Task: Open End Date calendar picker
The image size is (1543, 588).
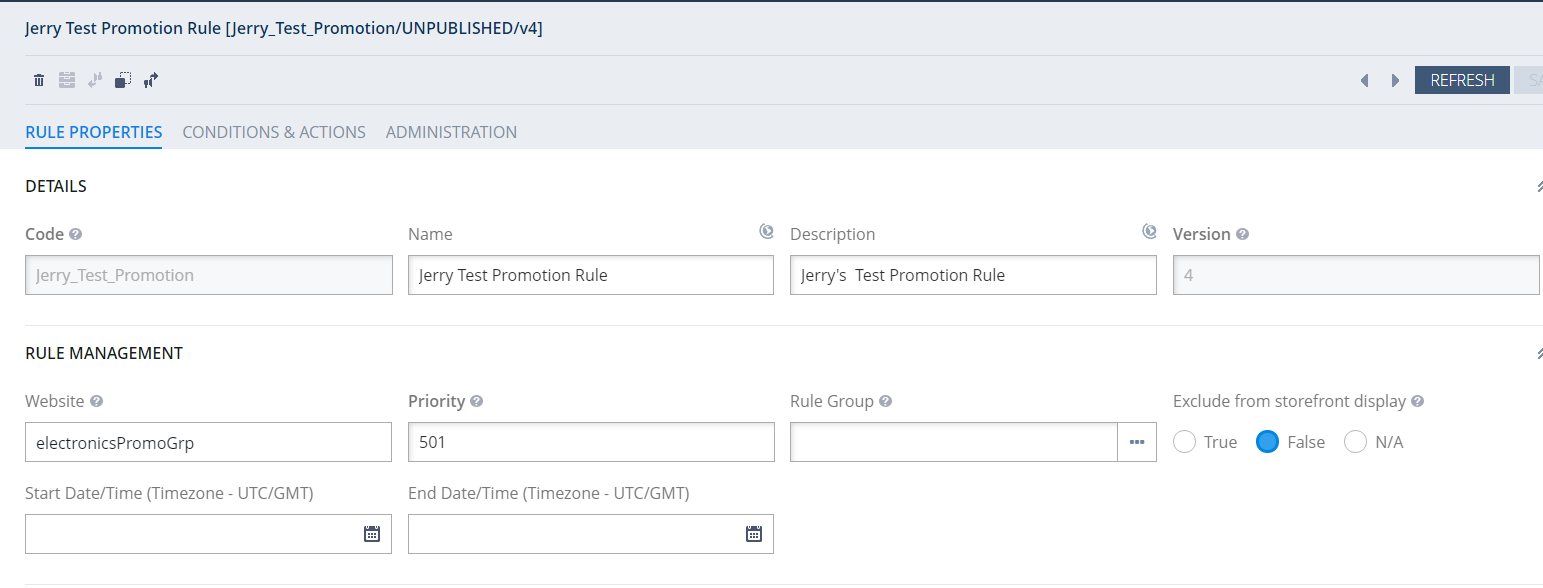Action: pyautogui.click(x=754, y=534)
